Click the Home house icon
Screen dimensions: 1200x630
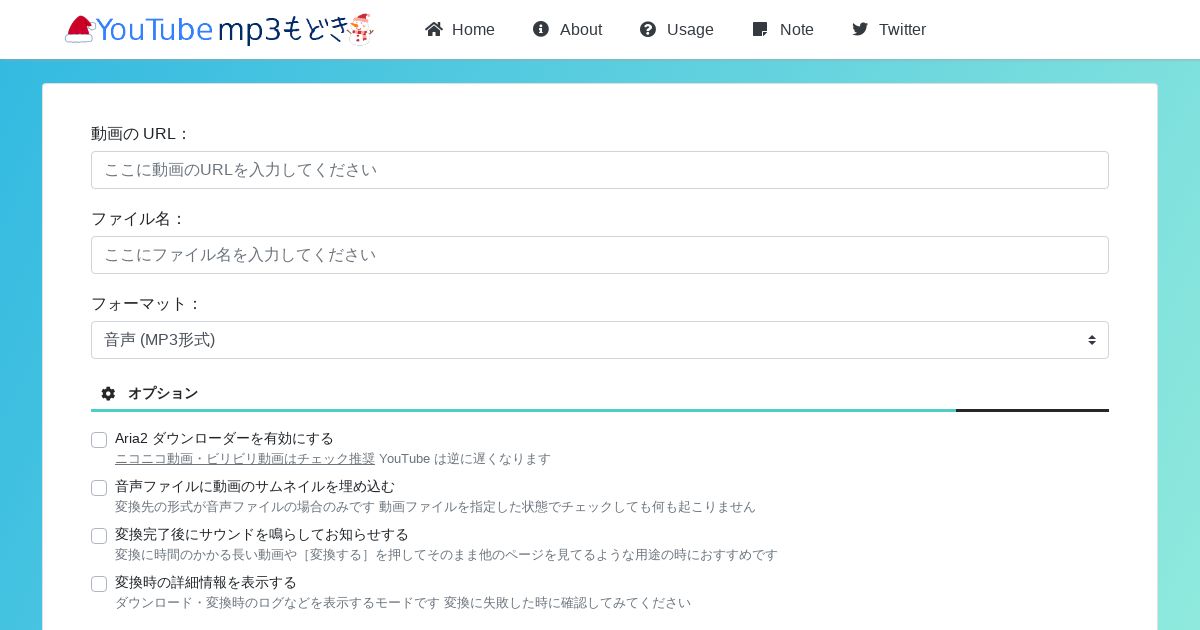(434, 29)
